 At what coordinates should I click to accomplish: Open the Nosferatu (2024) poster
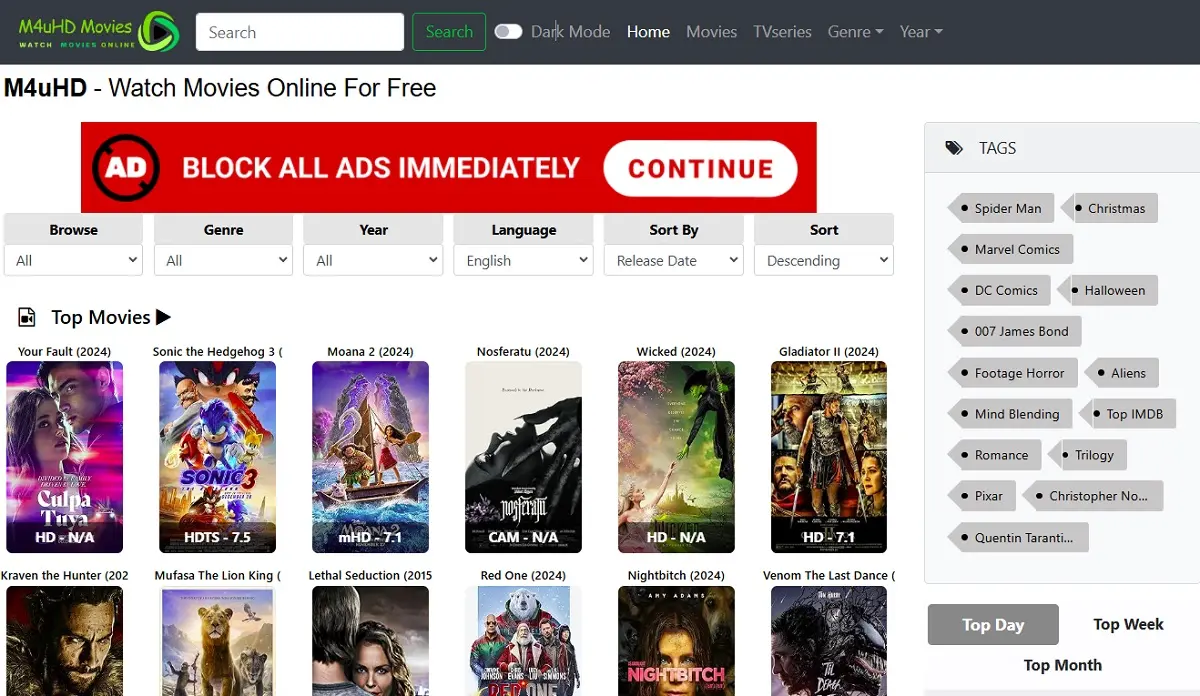pos(523,457)
